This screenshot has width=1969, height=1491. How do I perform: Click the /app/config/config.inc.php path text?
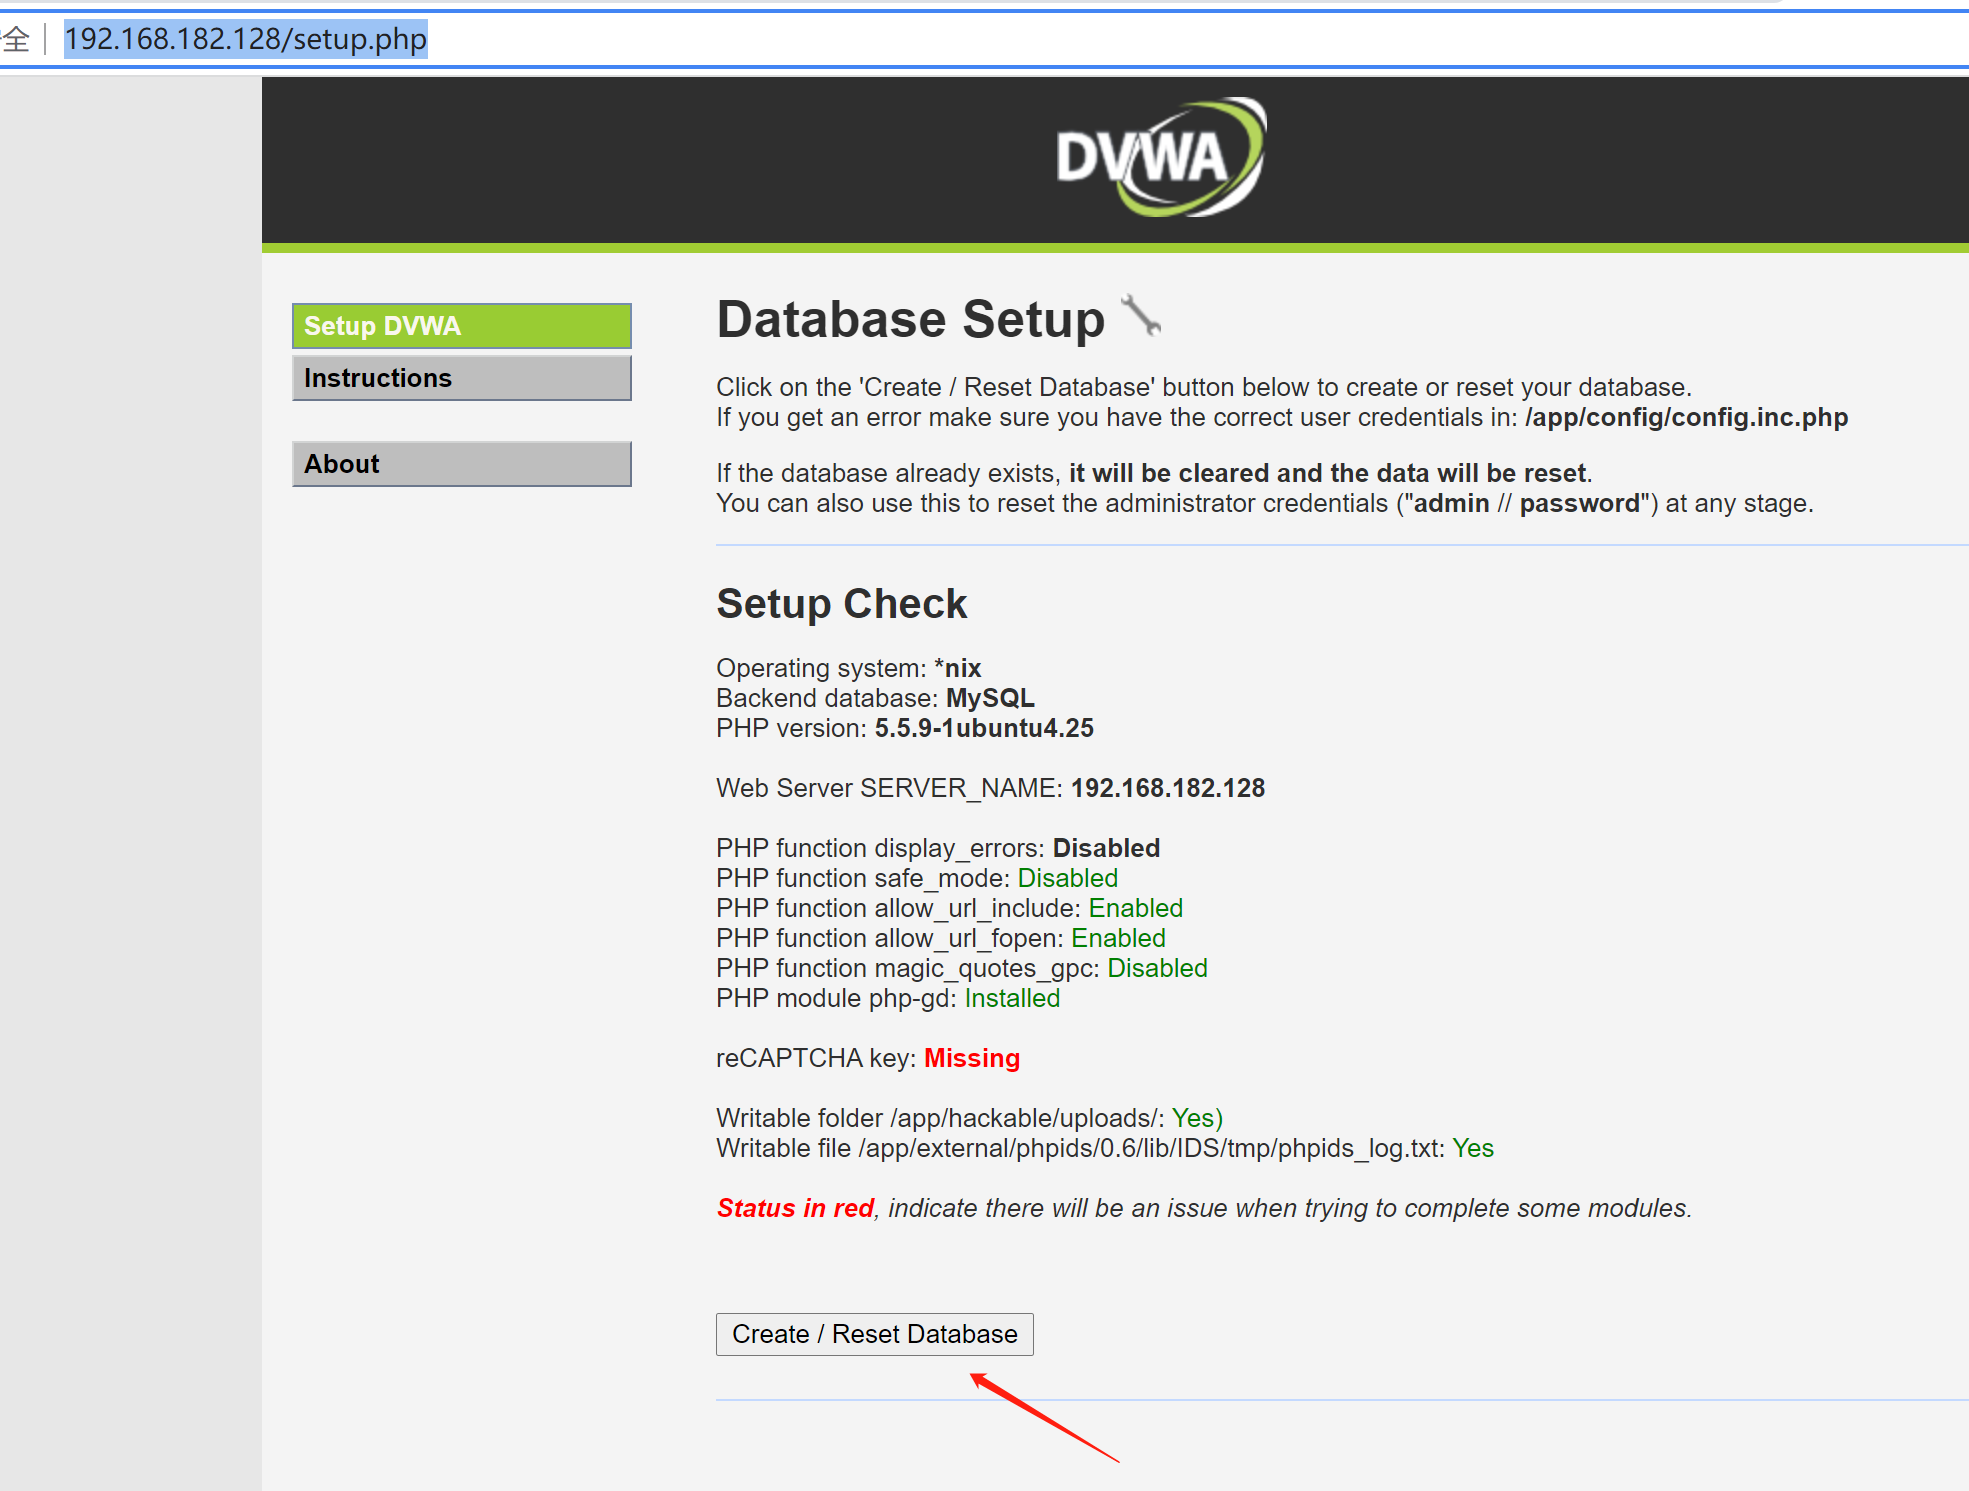(x=1686, y=417)
